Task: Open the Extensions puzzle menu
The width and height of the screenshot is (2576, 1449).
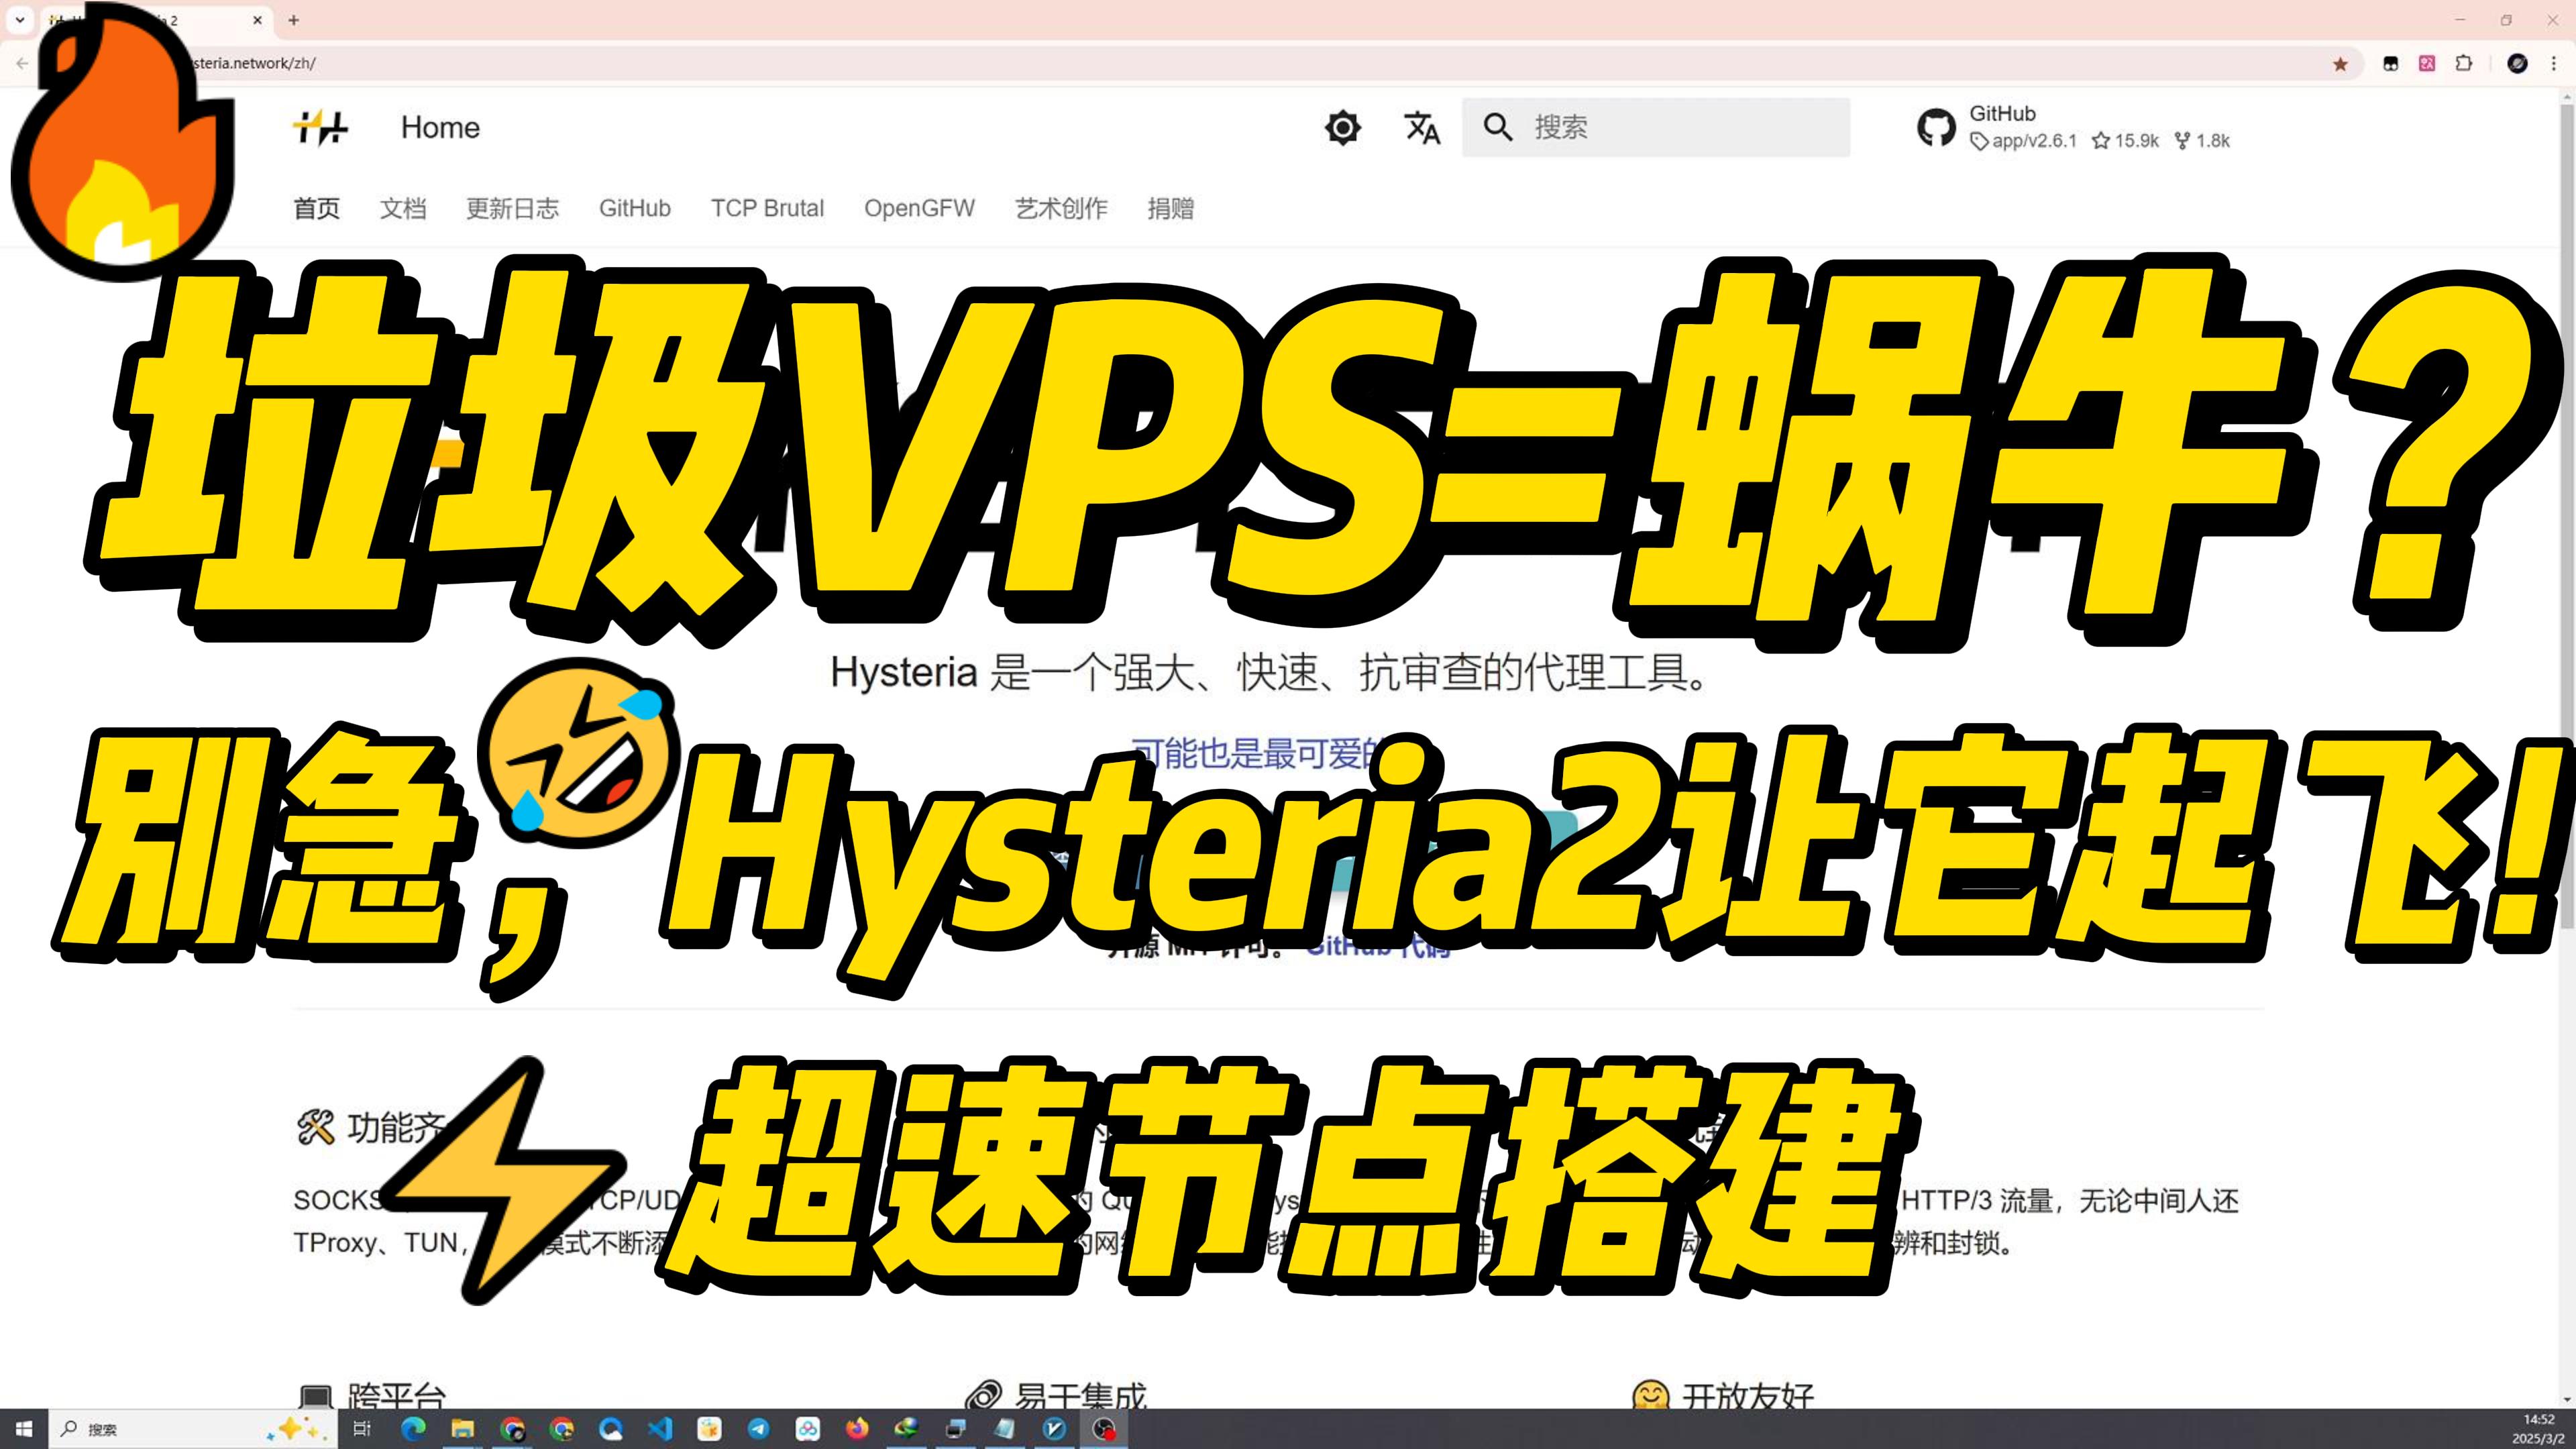Action: point(2464,64)
